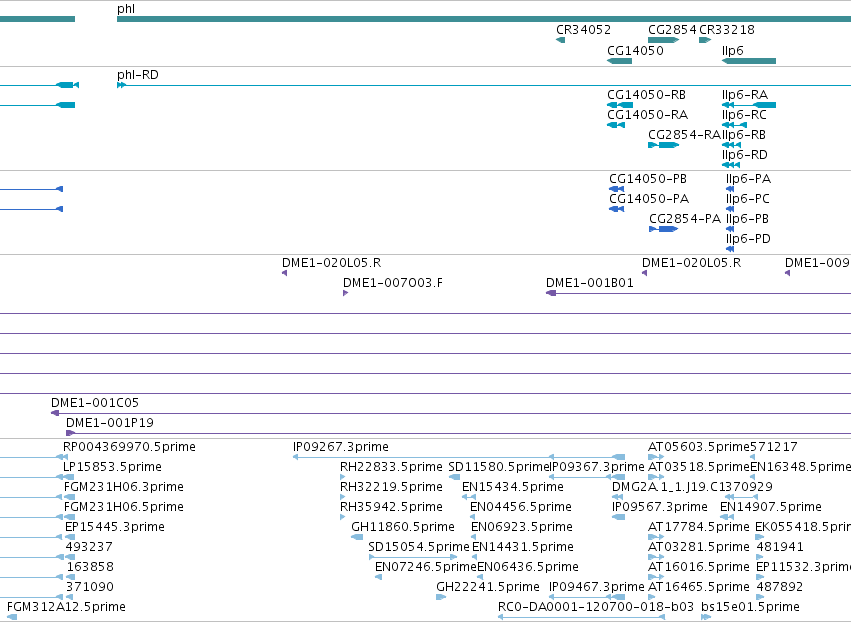Click the Ilp6 gene bar glyph
Viewport: 851px width, 622px height.
tap(749, 61)
